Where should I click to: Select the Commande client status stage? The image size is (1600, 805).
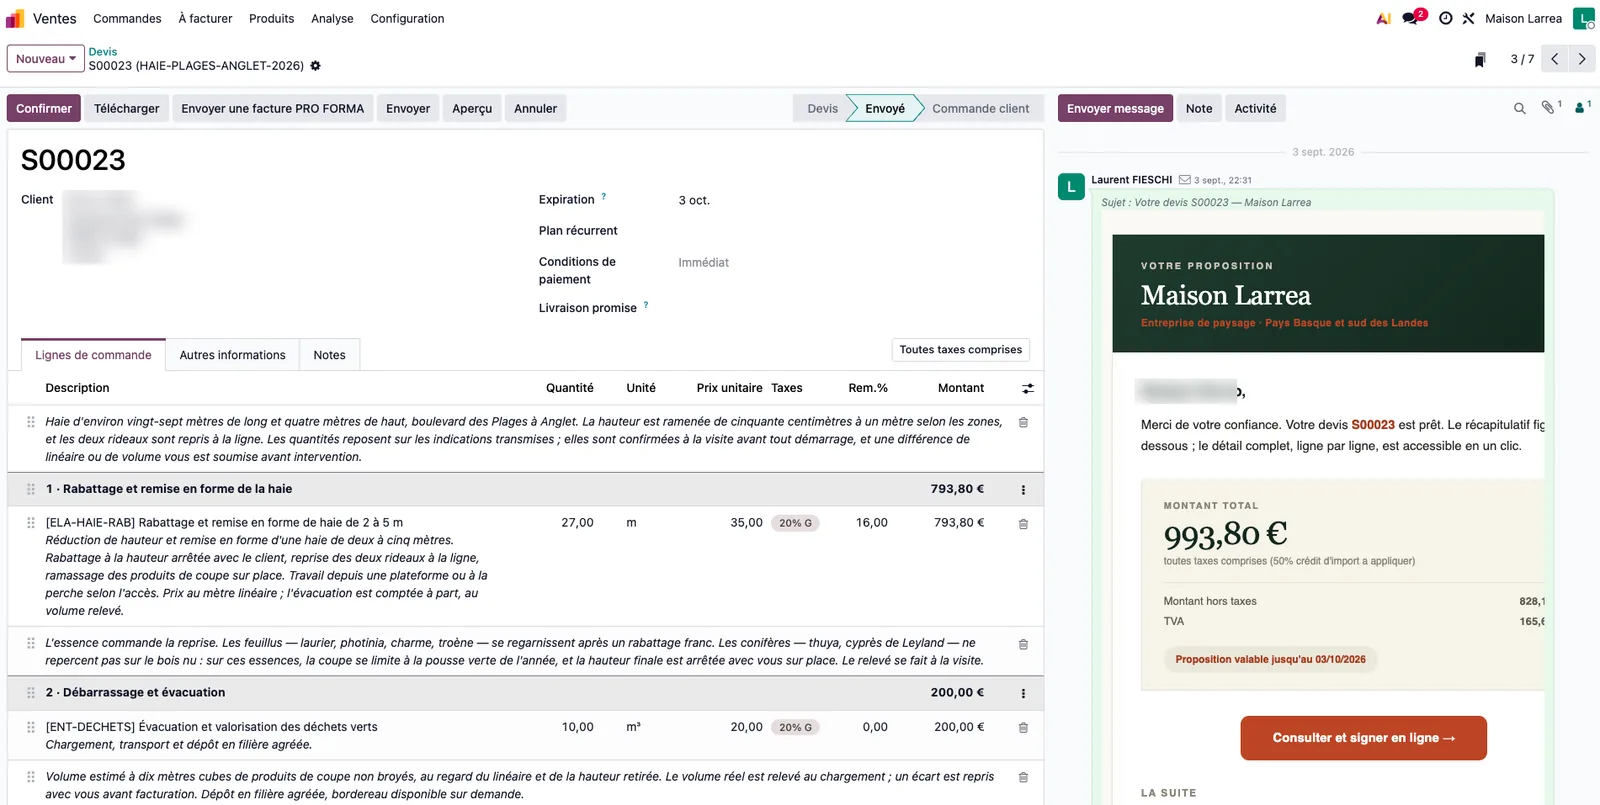point(980,108)
